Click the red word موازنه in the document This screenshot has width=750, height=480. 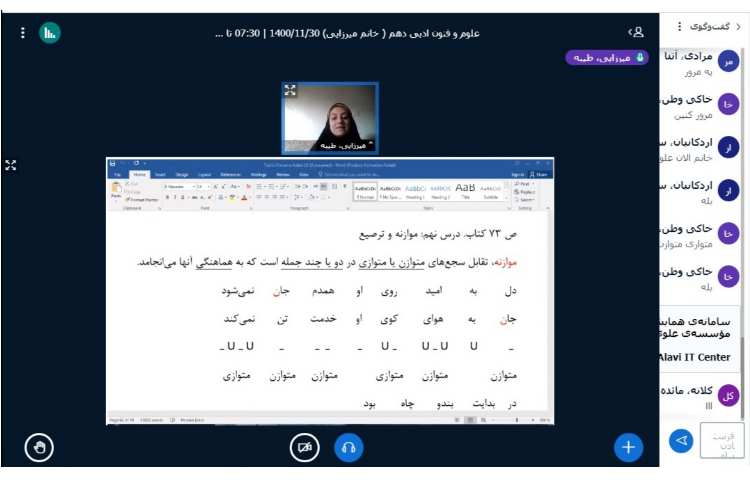pyautogui.click(x=505, y=262)
